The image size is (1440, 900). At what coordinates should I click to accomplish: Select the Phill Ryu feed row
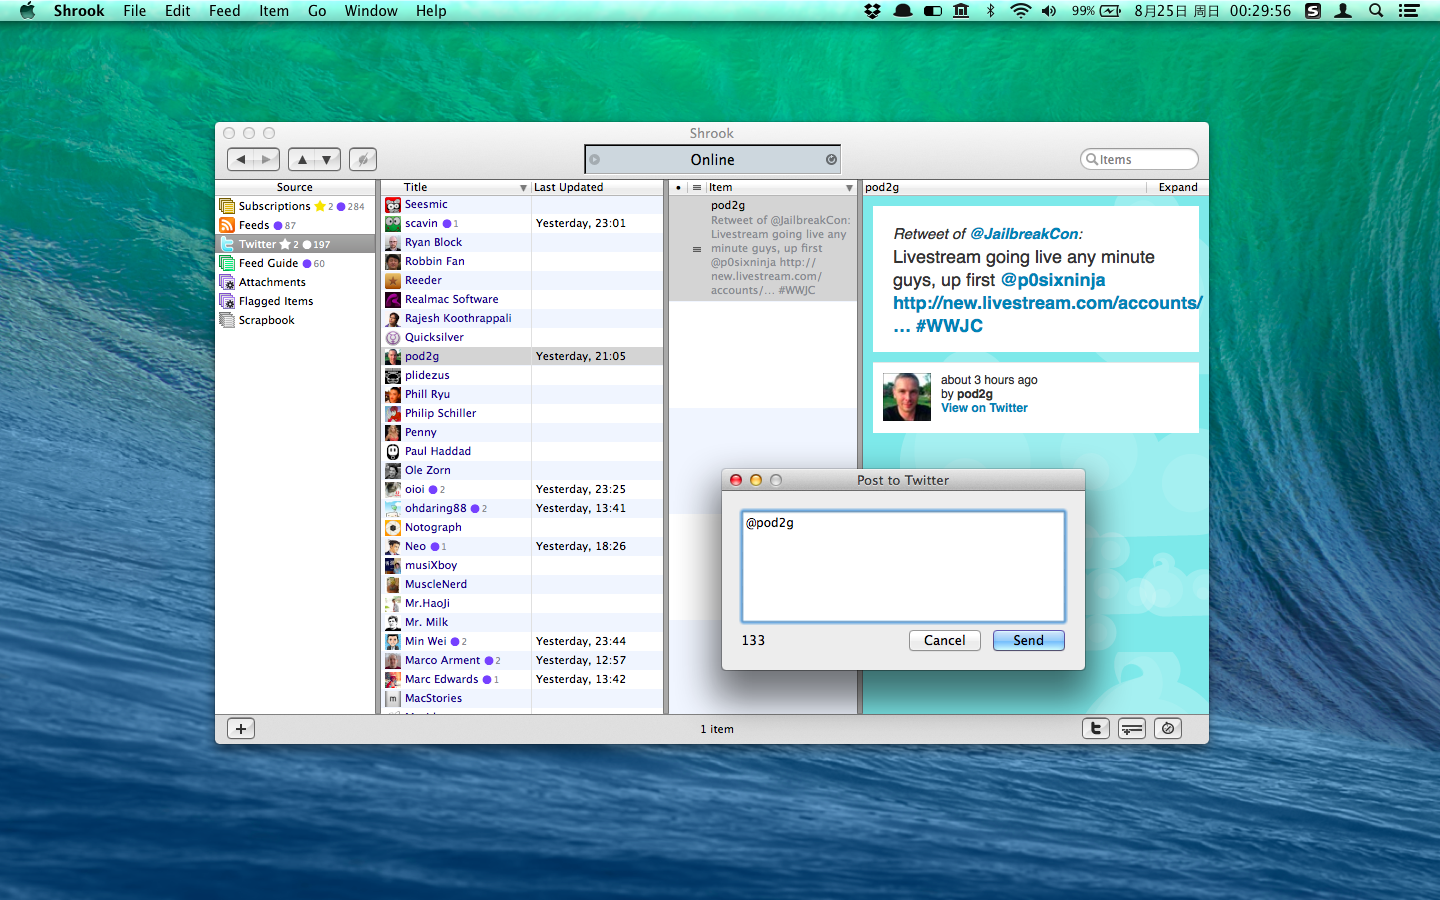coord(522,395)
